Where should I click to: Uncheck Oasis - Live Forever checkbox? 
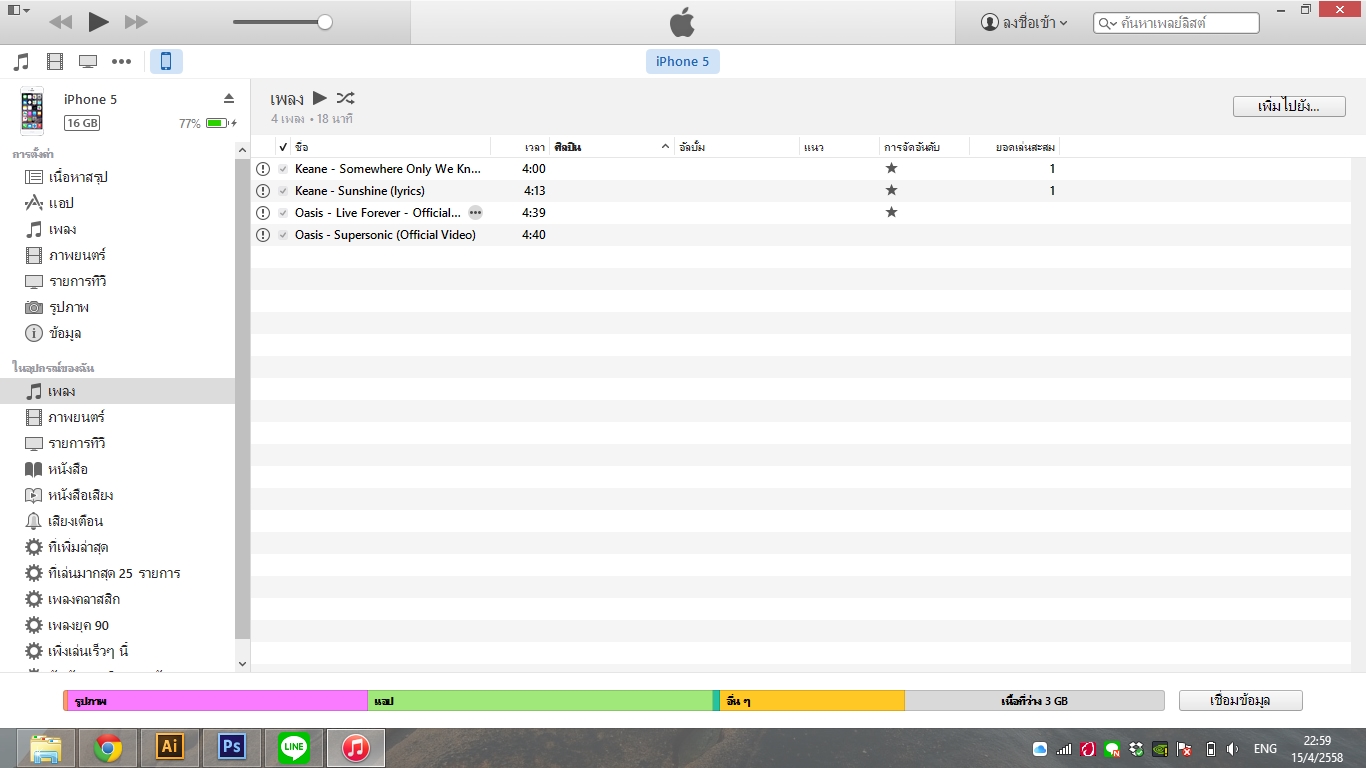(283, 213)
